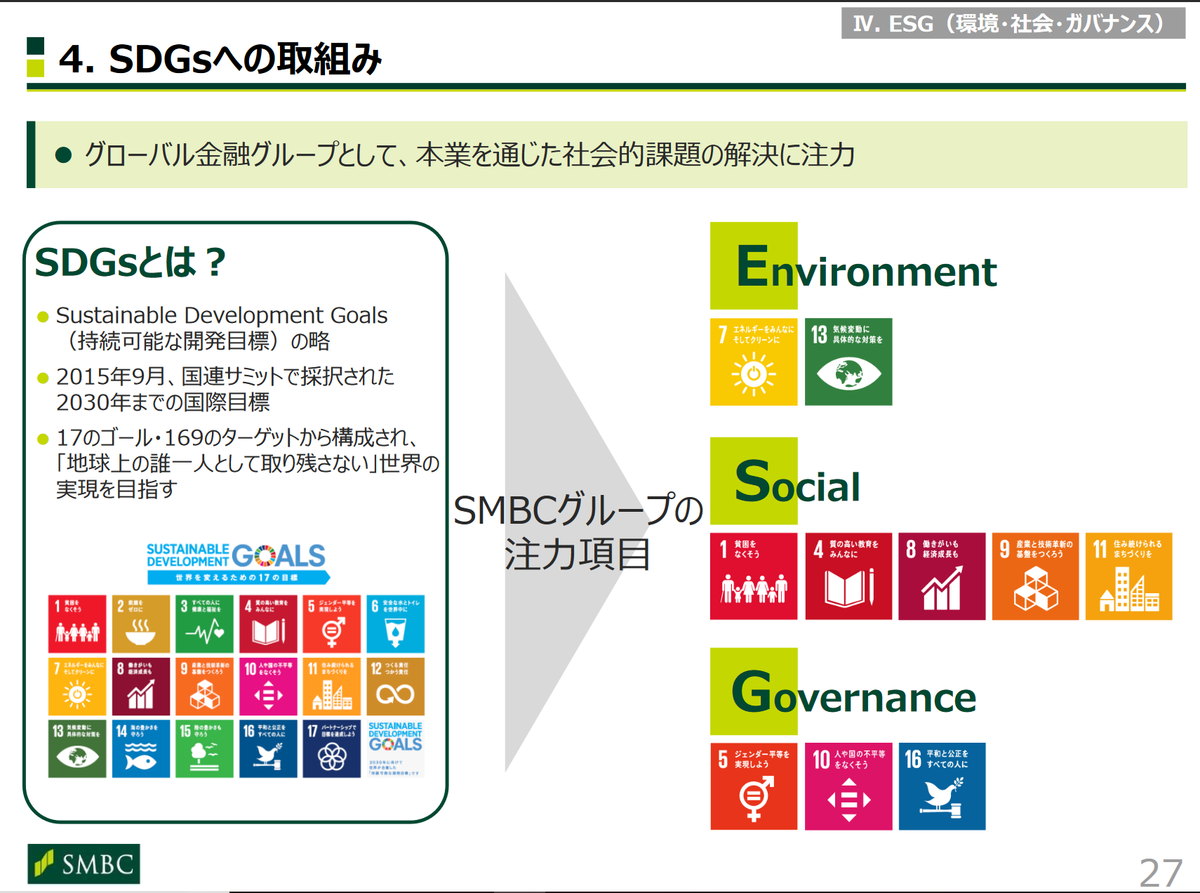Click goal 14 fish tile in the grid
The image size is (1200, 893).
[140, 749]
